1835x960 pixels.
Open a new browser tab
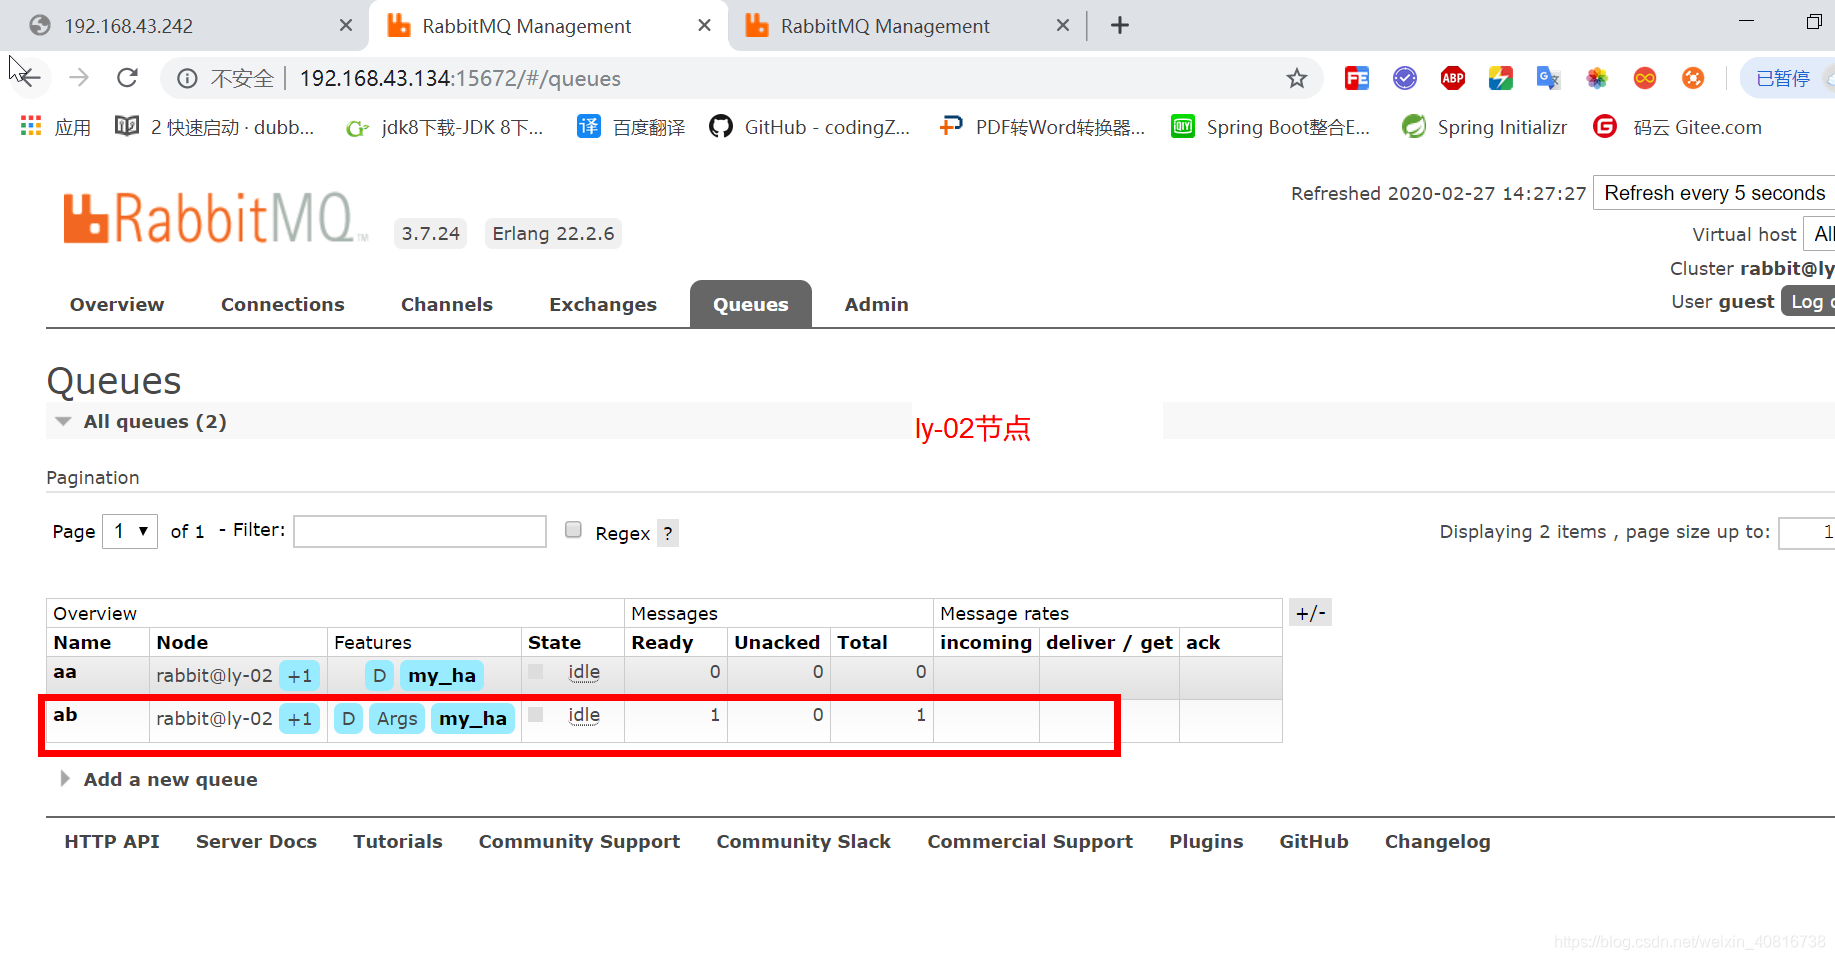coord(1120,25)
